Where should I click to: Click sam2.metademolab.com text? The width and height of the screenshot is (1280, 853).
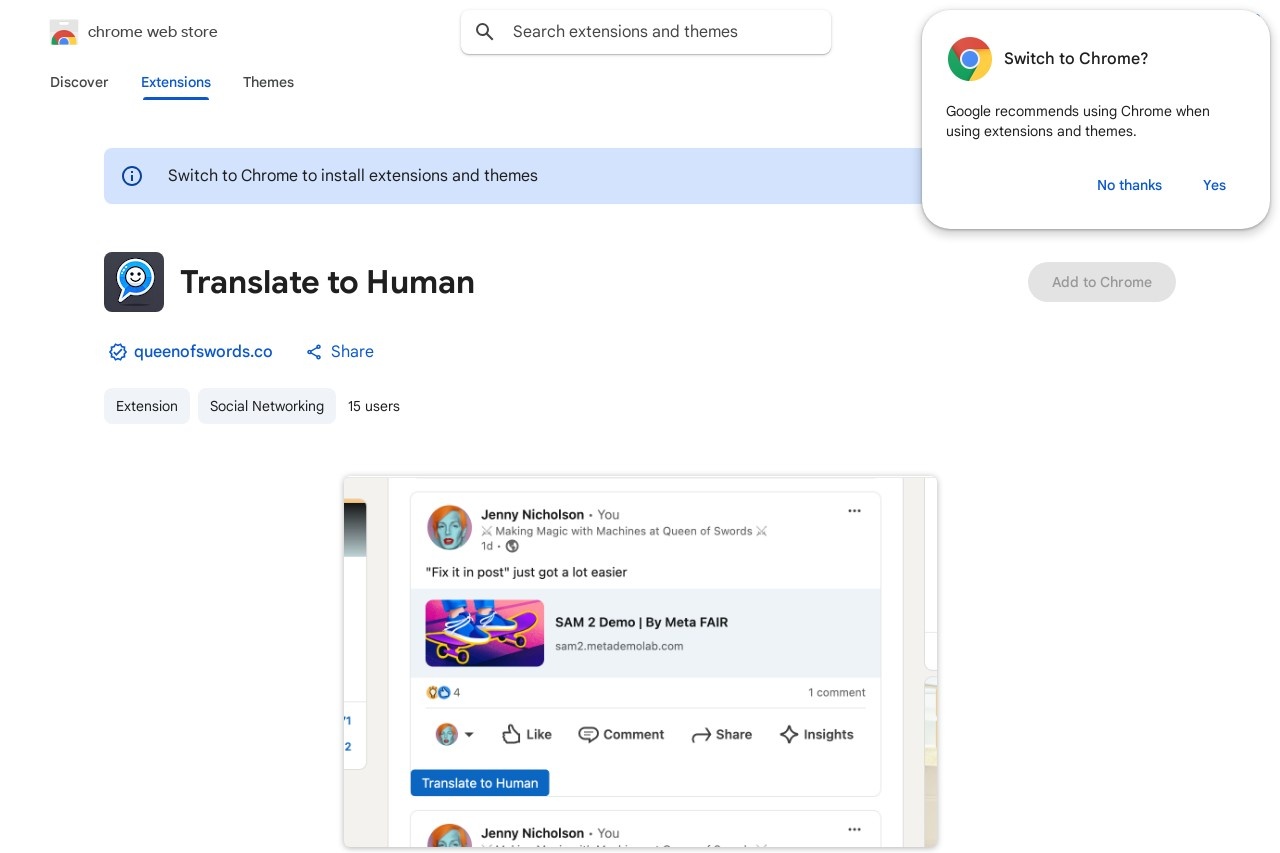(x=619, y=646)
